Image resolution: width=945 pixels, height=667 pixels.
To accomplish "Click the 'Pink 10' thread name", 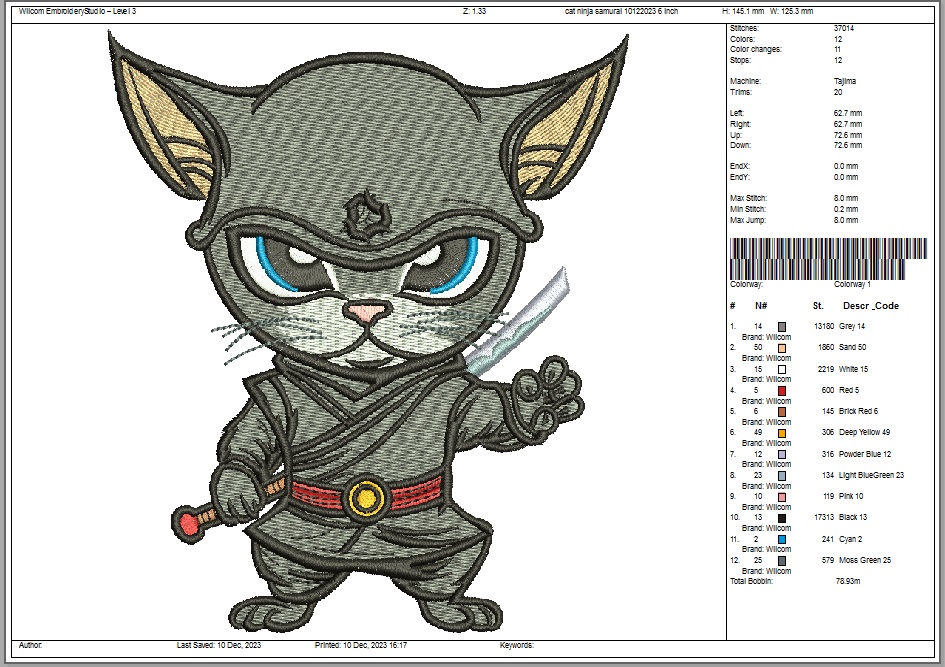I will [x=851, y=496].
